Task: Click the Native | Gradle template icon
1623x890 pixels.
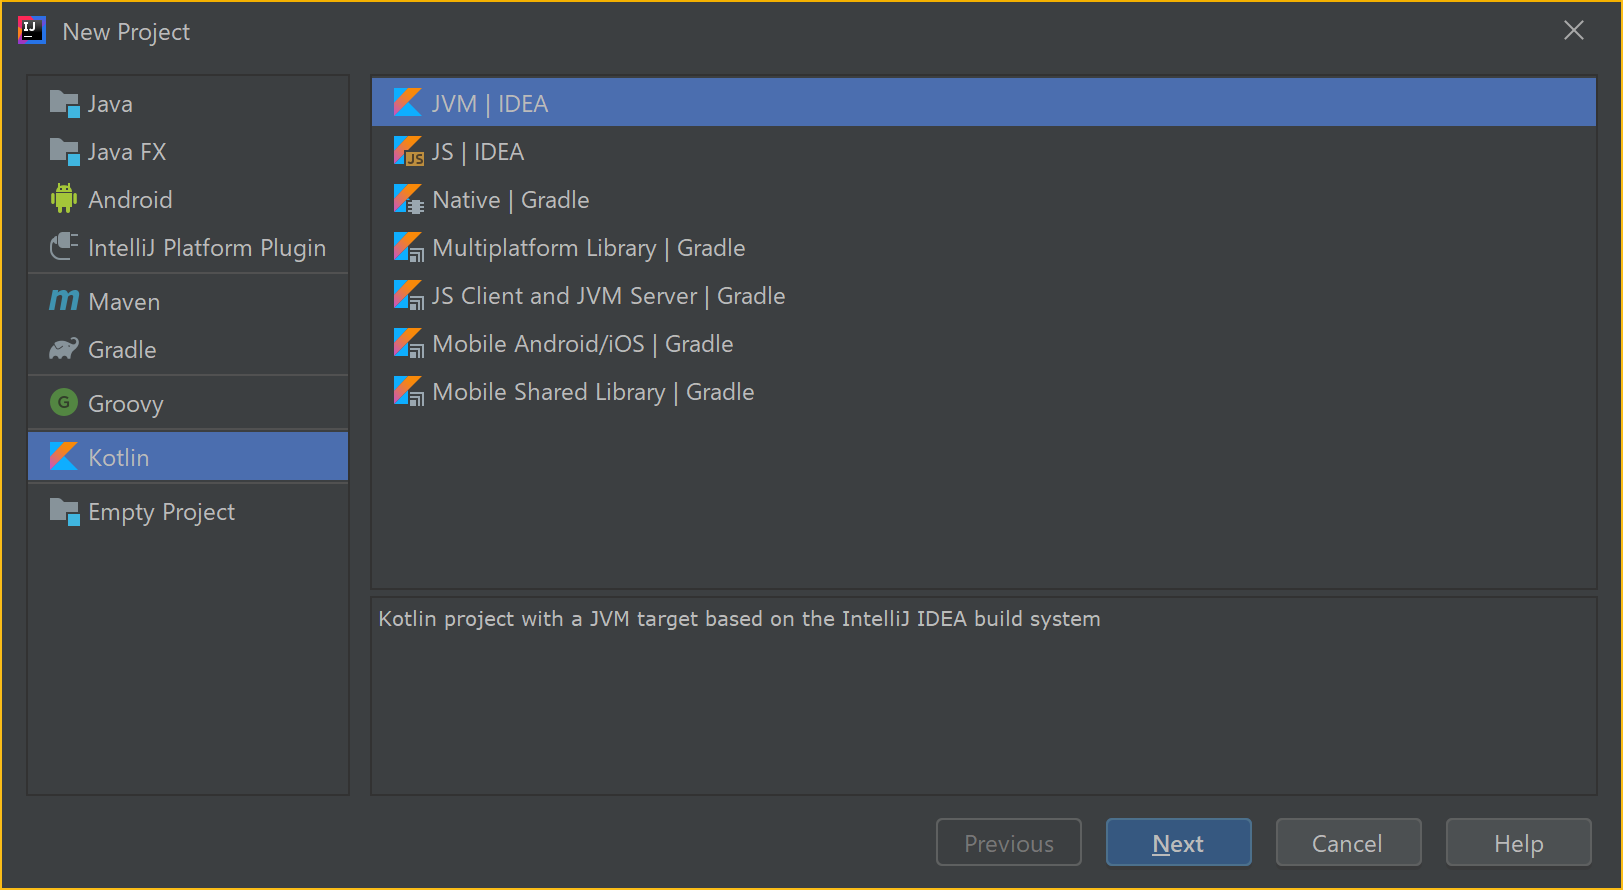Action: pos(408,199)
